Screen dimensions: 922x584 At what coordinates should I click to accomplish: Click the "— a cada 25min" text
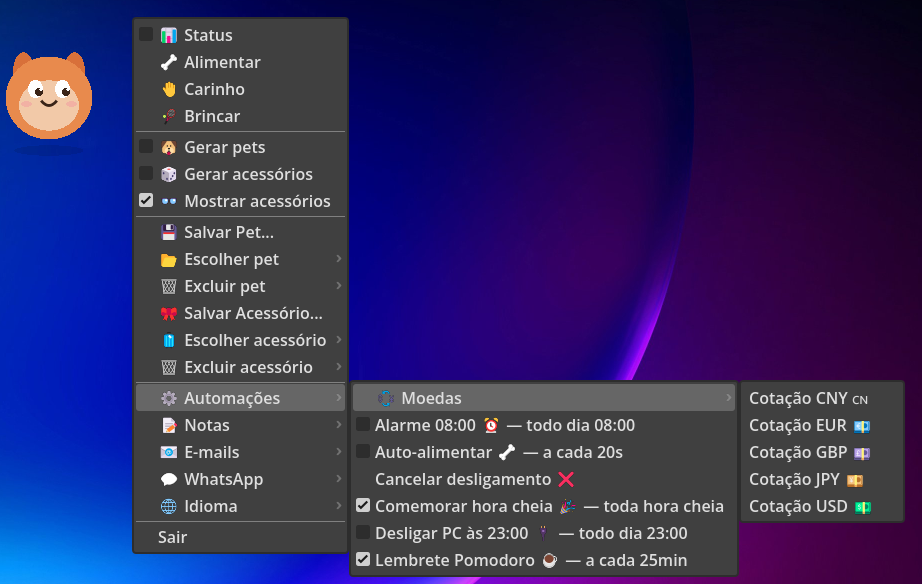626,560
